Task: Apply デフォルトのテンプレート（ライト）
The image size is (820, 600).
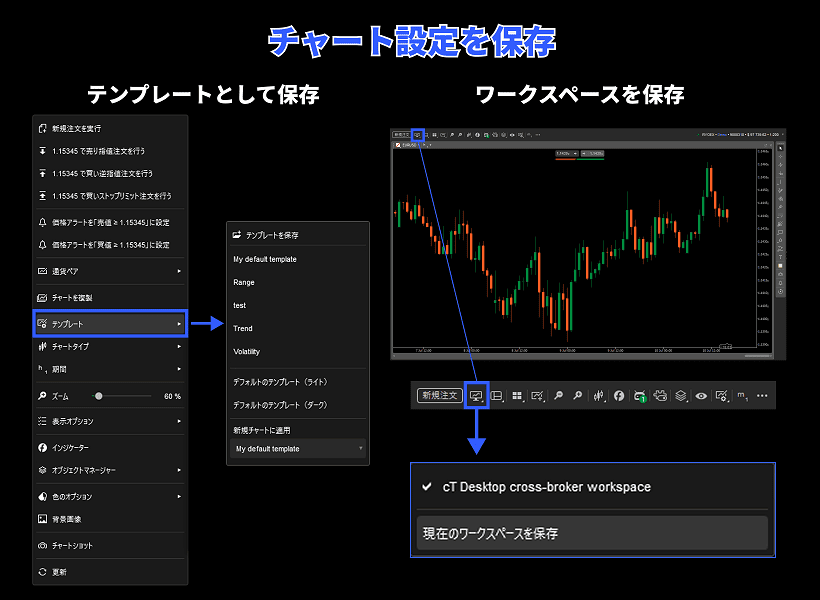Action: (298, 382)
